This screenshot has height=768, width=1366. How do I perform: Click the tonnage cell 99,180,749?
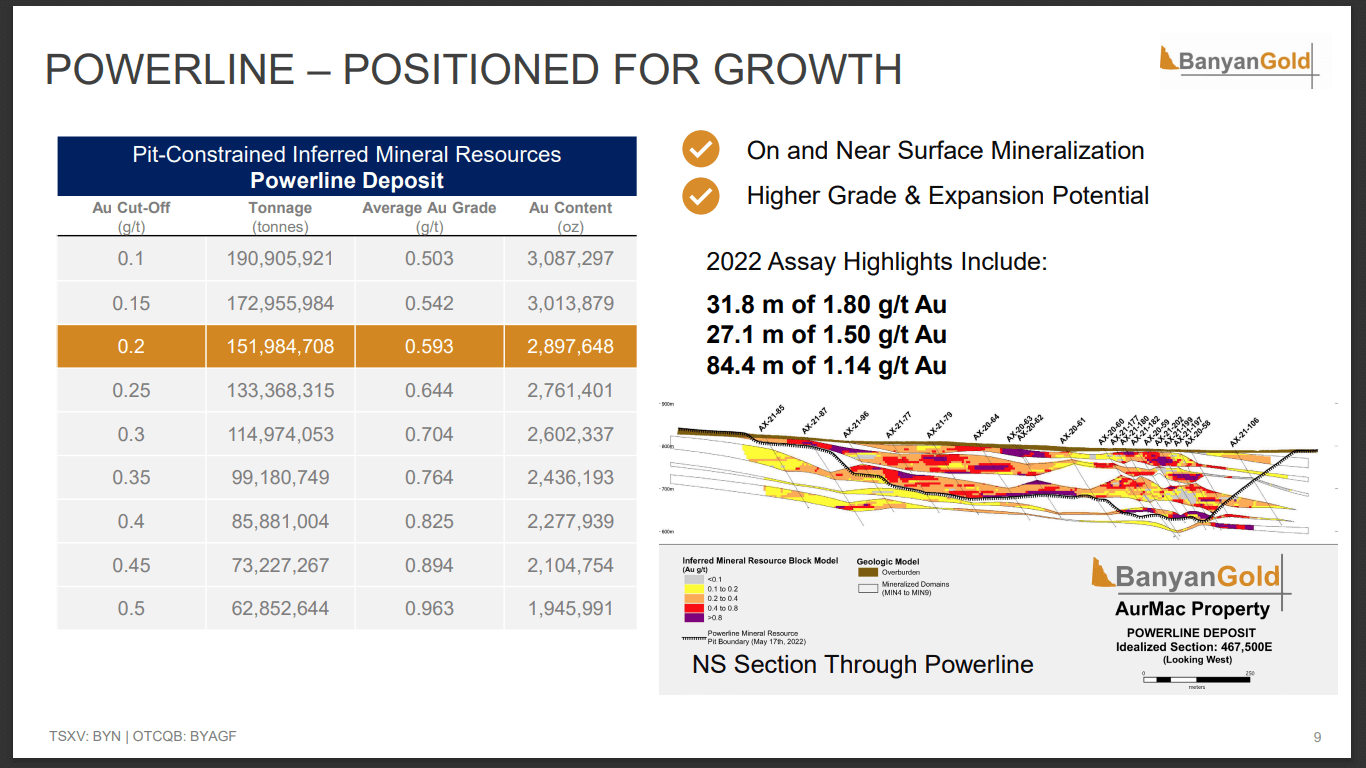tap(280, 477)
